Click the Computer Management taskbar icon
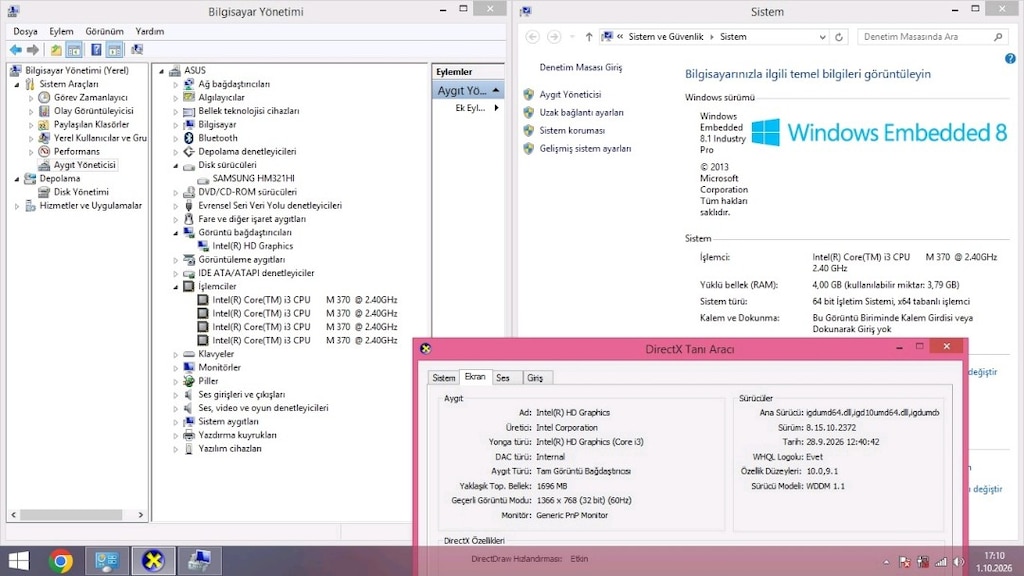Viewport: 1024px width, 576px height. pyautogui.click(x=199, y=561)
